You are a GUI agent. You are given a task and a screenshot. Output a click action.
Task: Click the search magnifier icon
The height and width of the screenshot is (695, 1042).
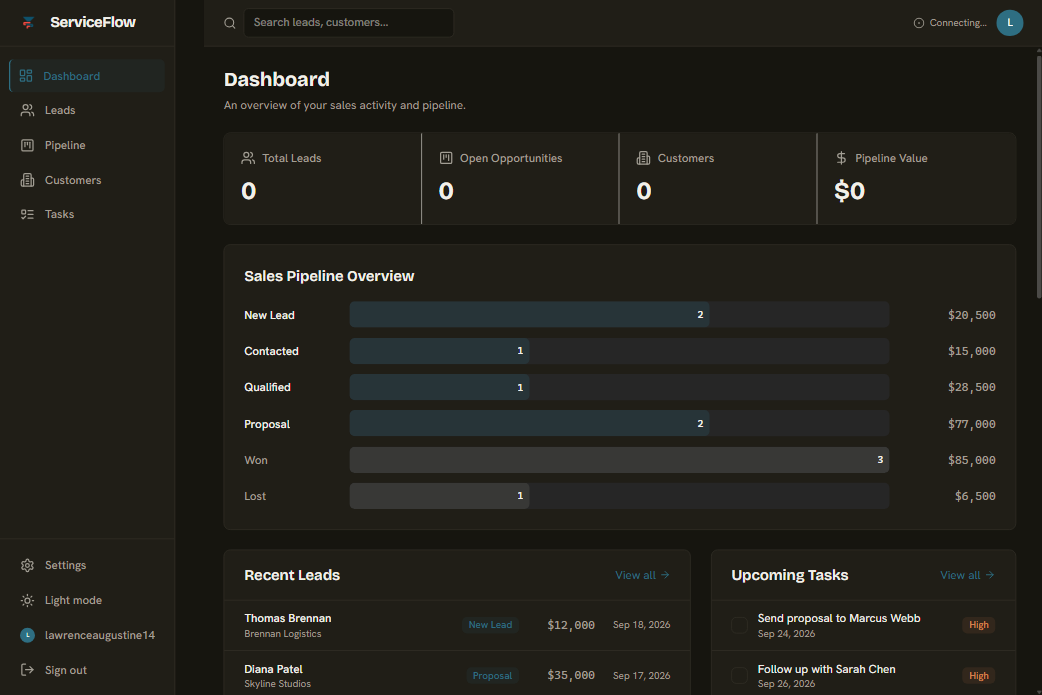point(230,23)
